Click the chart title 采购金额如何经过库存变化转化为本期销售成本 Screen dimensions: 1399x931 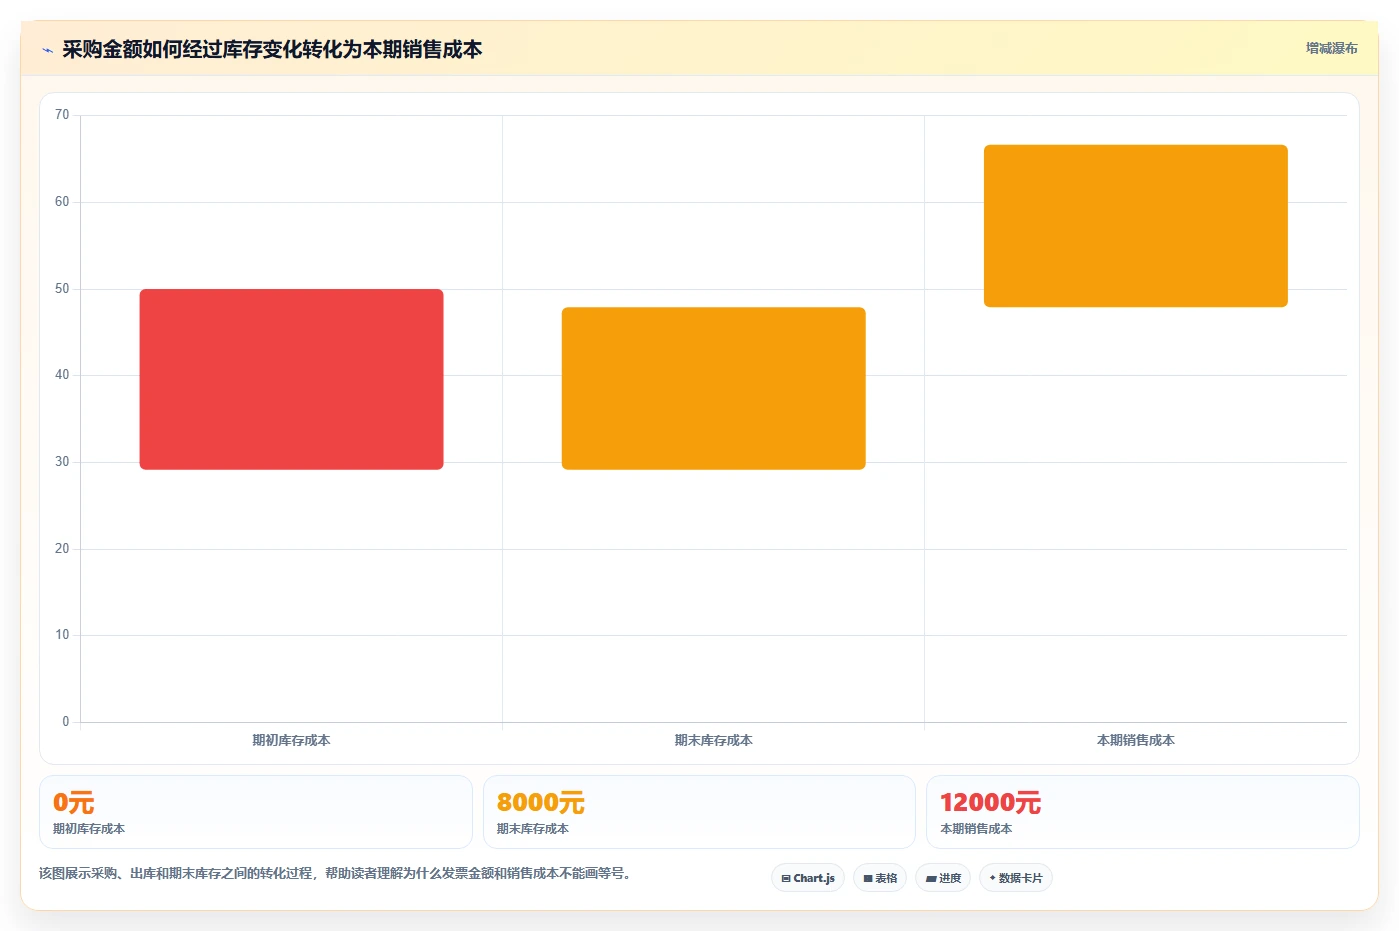[x=272, y=49]
